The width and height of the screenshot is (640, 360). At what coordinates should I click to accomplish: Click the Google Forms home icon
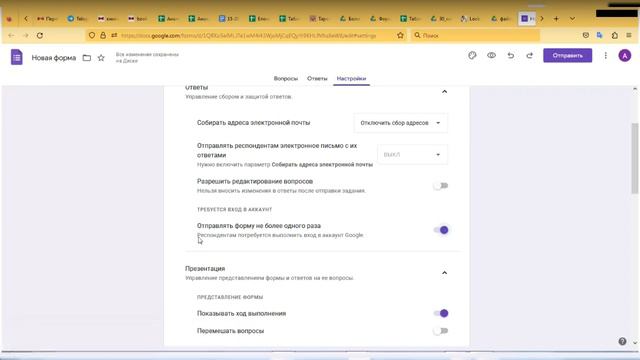[17, 57]
